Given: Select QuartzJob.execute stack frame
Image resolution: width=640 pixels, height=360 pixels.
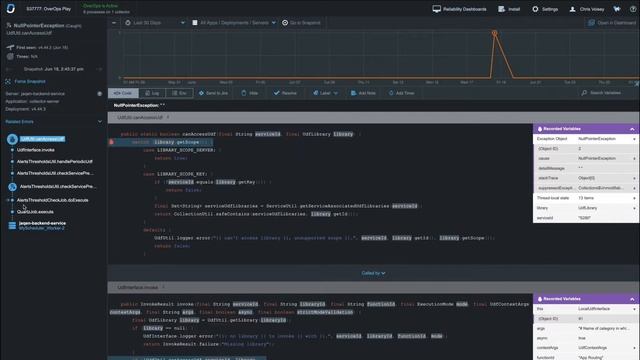Looking at the screenshot, I should 35,212.
